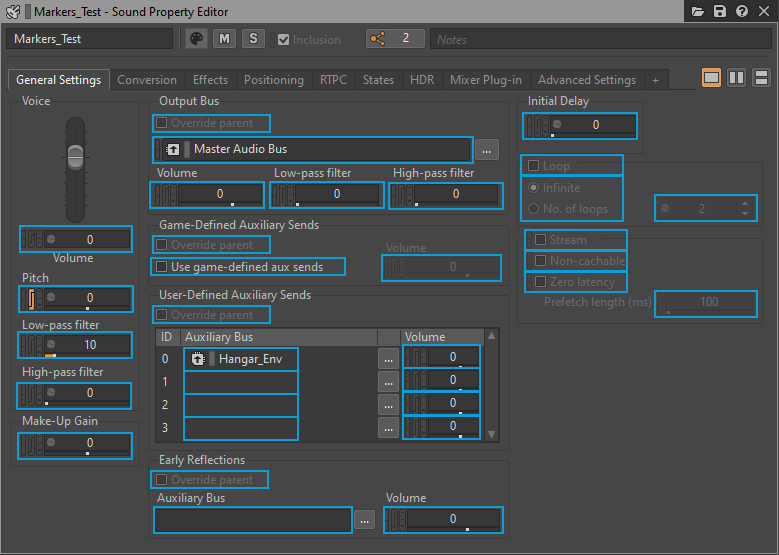
Task: Solo the sound with the S button
Action: click(x=253, y=39)
